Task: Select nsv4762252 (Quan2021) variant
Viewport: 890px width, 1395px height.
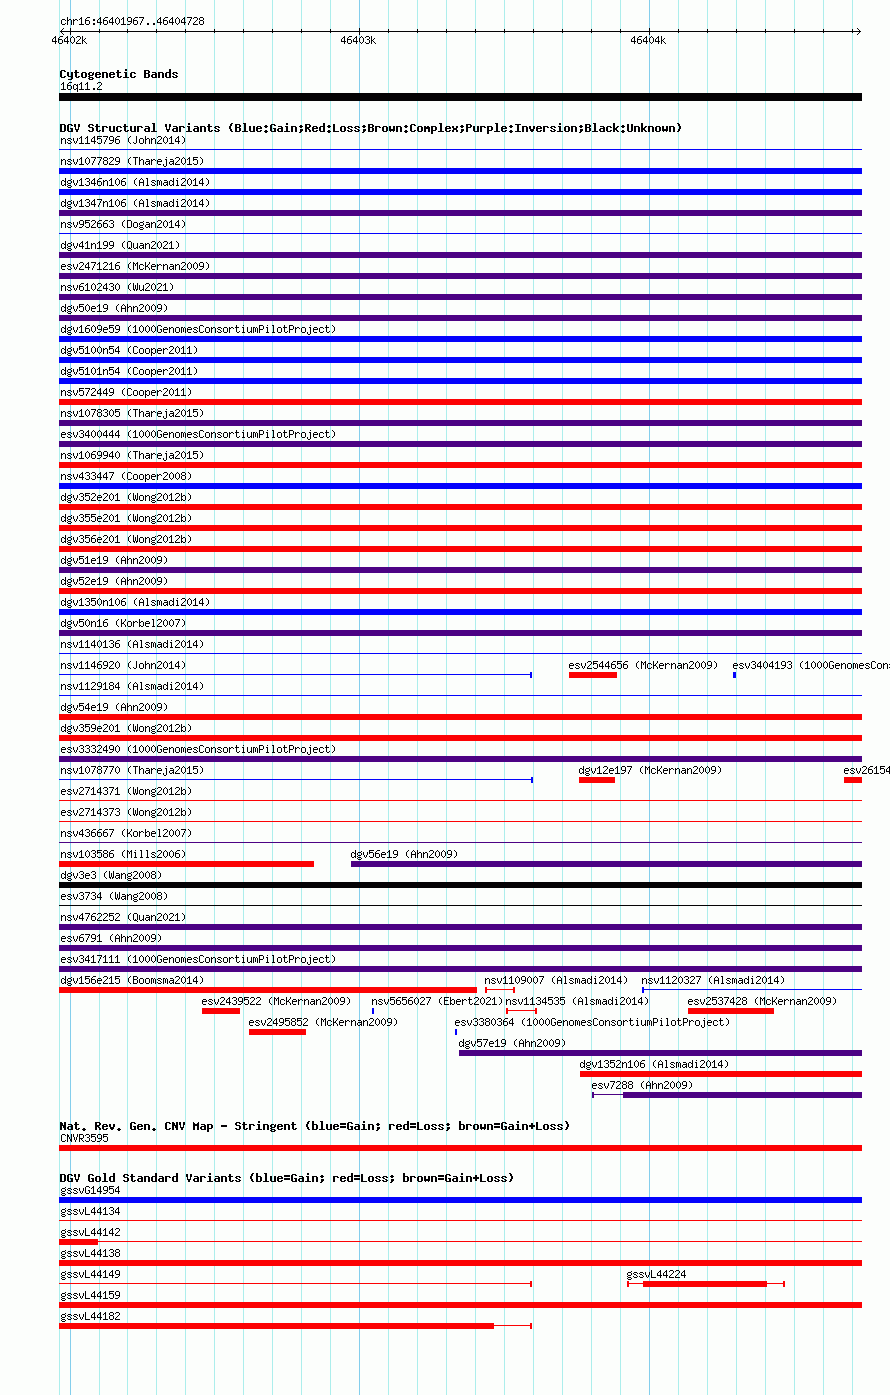Action: tap(460, 927)
